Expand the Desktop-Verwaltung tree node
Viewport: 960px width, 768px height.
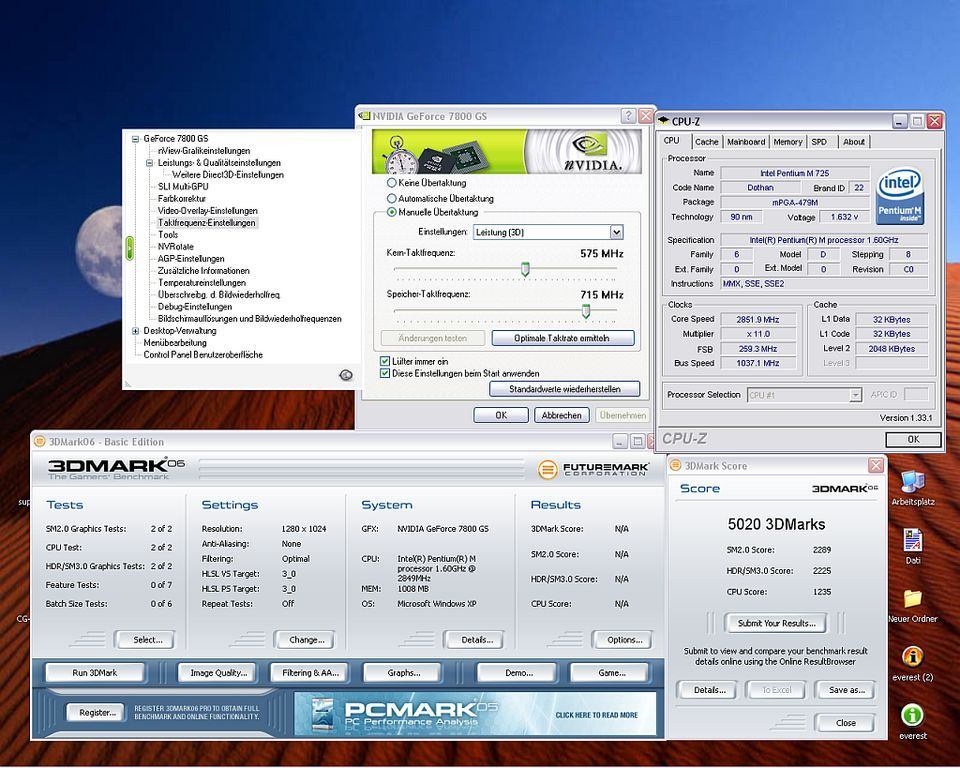[135, 331]
